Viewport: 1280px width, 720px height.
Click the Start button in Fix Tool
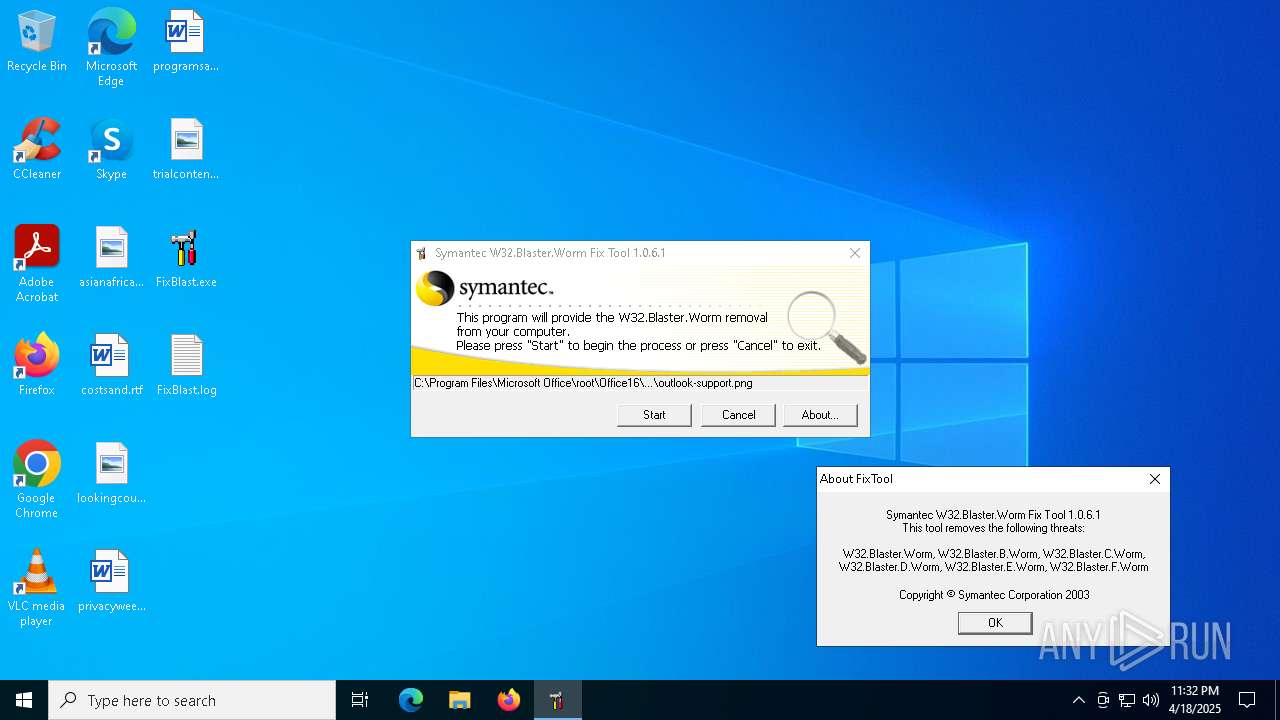click(x=654, y=415)
